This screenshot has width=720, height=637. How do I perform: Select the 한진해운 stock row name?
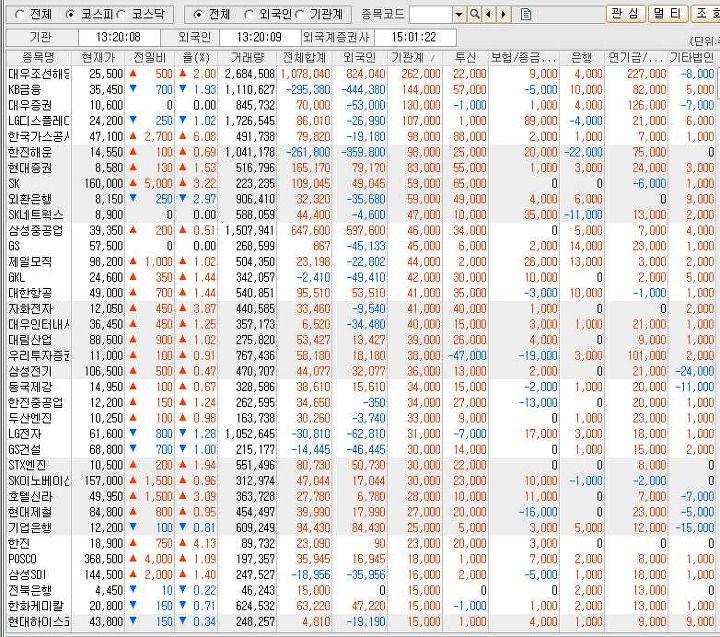point(30,152)
